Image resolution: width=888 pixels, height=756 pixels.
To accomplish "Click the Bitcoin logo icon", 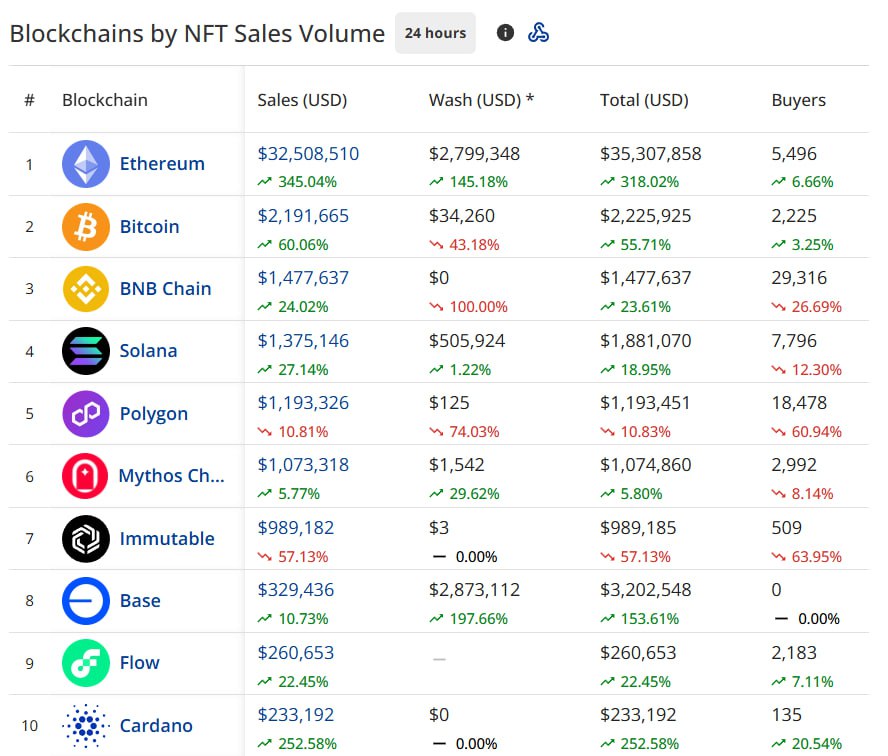I will (x=86, y=227).
